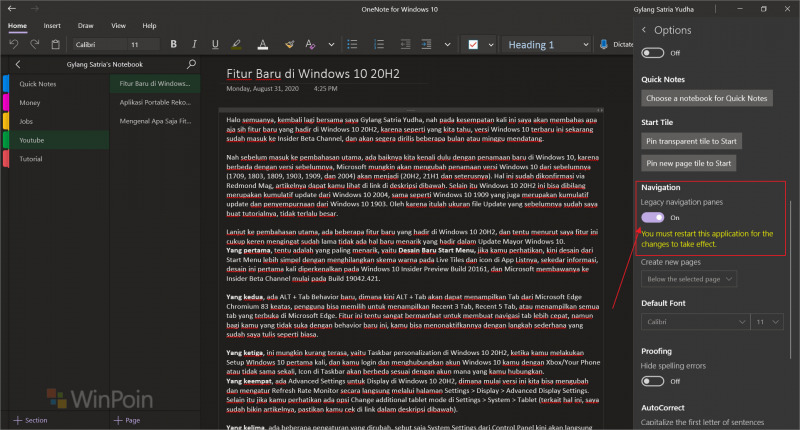
Task: Decrease paragraph indent
Action: point(405,44)
